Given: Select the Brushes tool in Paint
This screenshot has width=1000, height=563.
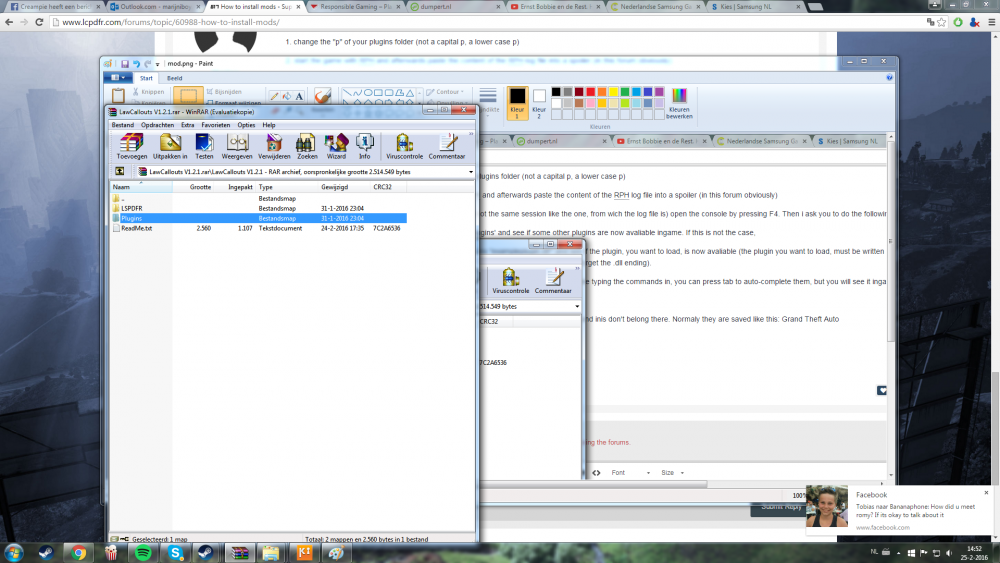Looking at the screenshot, I should pos(323,96).
